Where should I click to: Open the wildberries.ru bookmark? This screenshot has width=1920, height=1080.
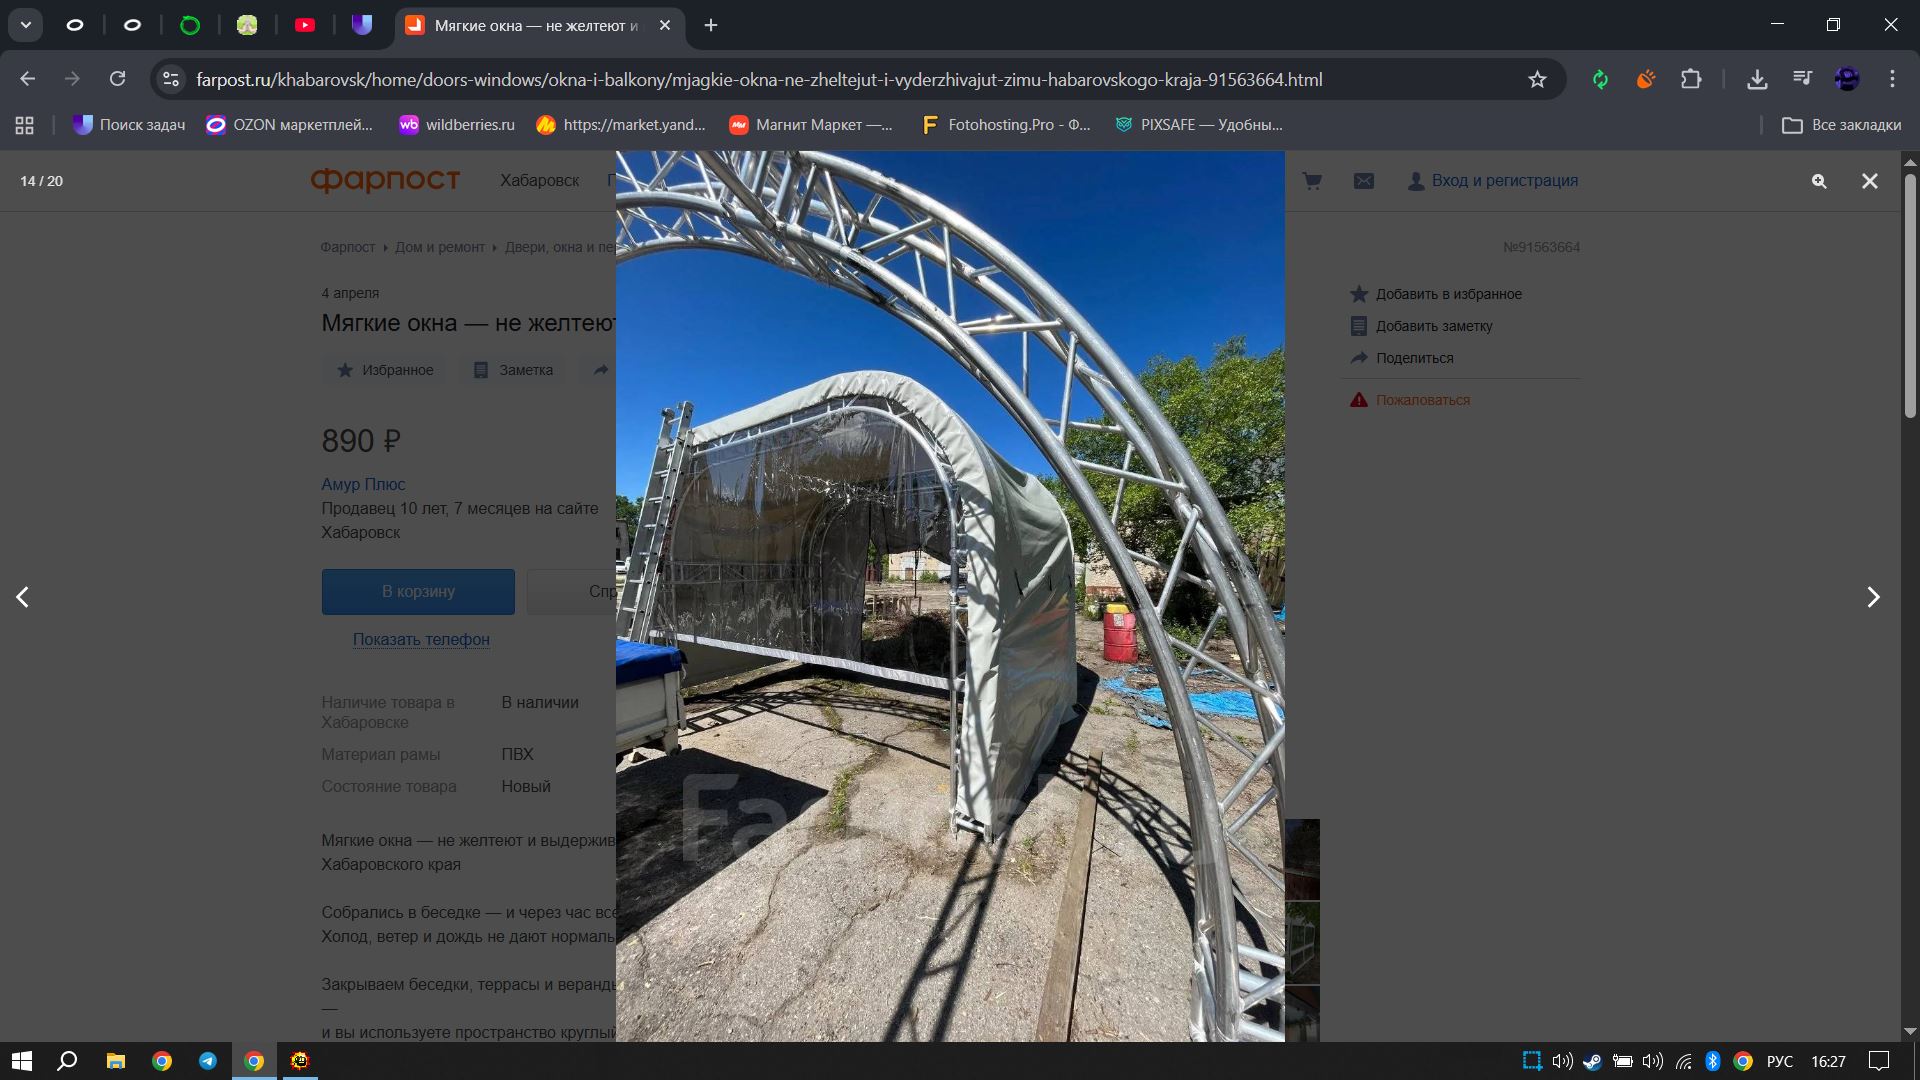[456, 125]
